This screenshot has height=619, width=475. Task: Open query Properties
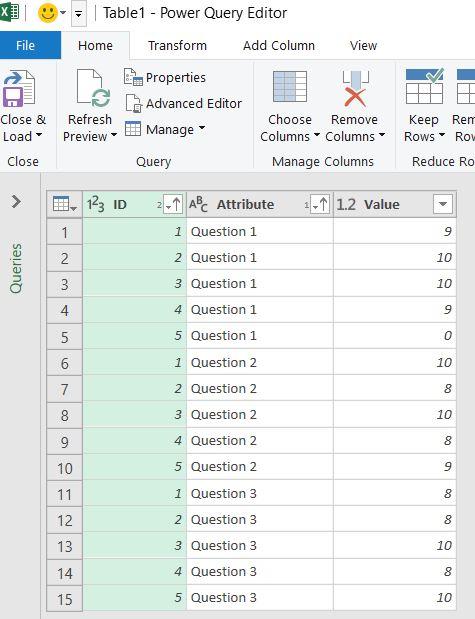point(165,77)
